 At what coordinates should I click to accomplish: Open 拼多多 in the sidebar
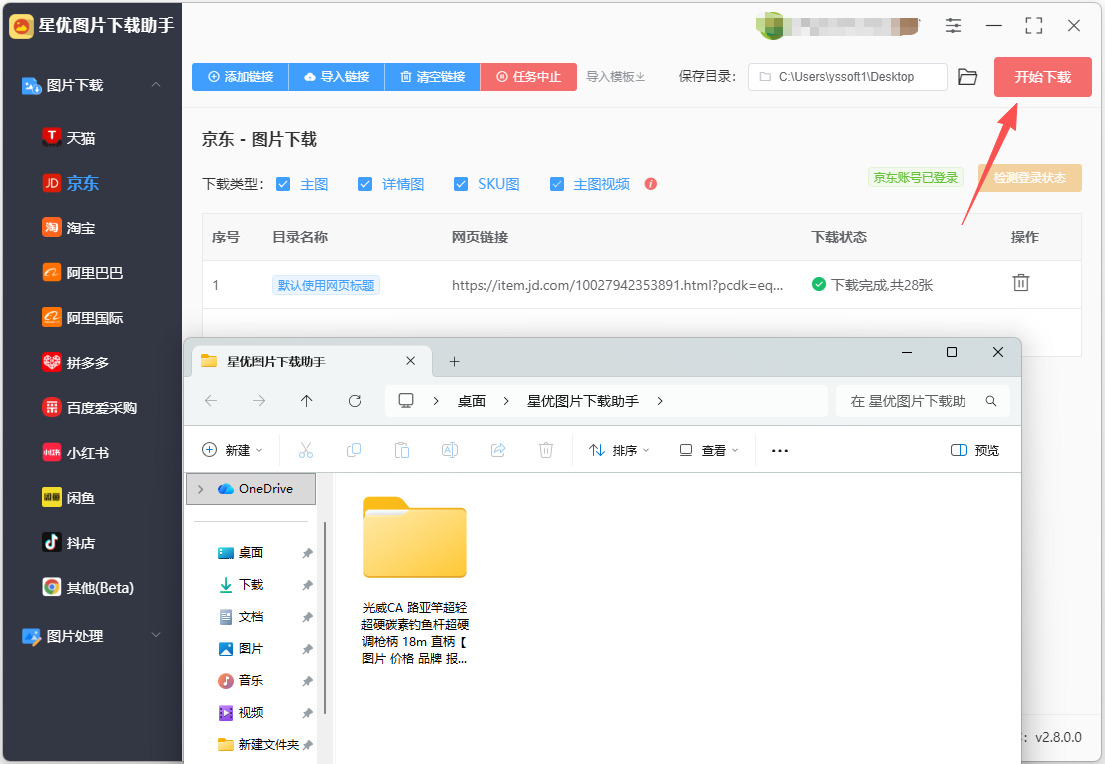pyautogui.click(x=76, y=363)
